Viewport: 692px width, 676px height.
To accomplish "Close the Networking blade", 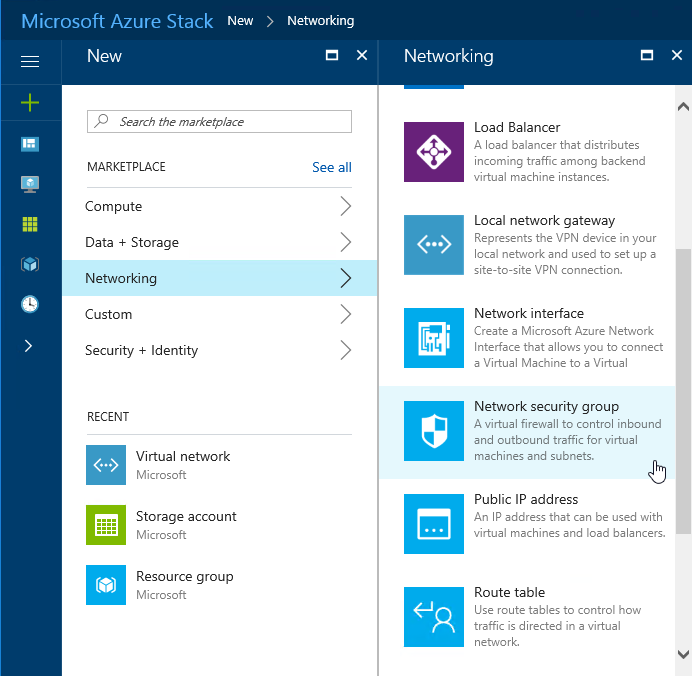I will click(x=677, y=55).
